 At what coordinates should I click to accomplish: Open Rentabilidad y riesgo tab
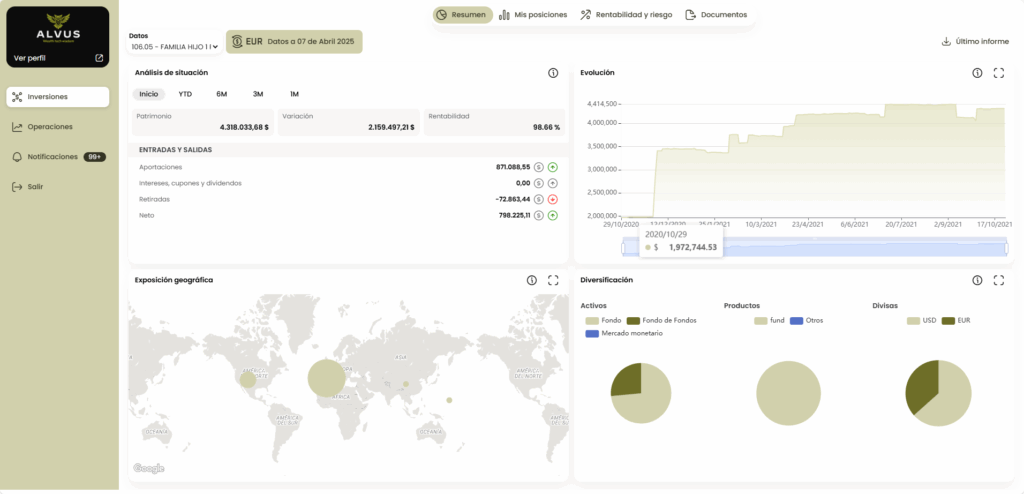(625, 15)
